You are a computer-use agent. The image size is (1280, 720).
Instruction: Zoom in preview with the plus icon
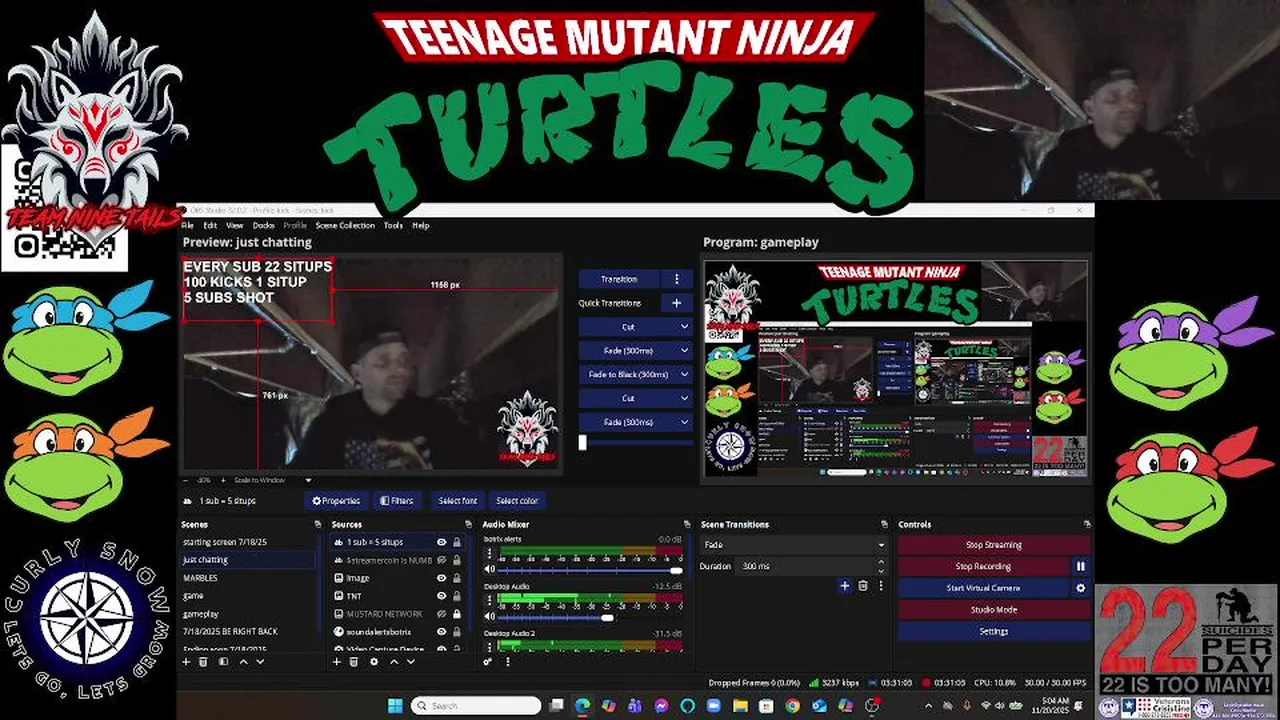point(222,480)
